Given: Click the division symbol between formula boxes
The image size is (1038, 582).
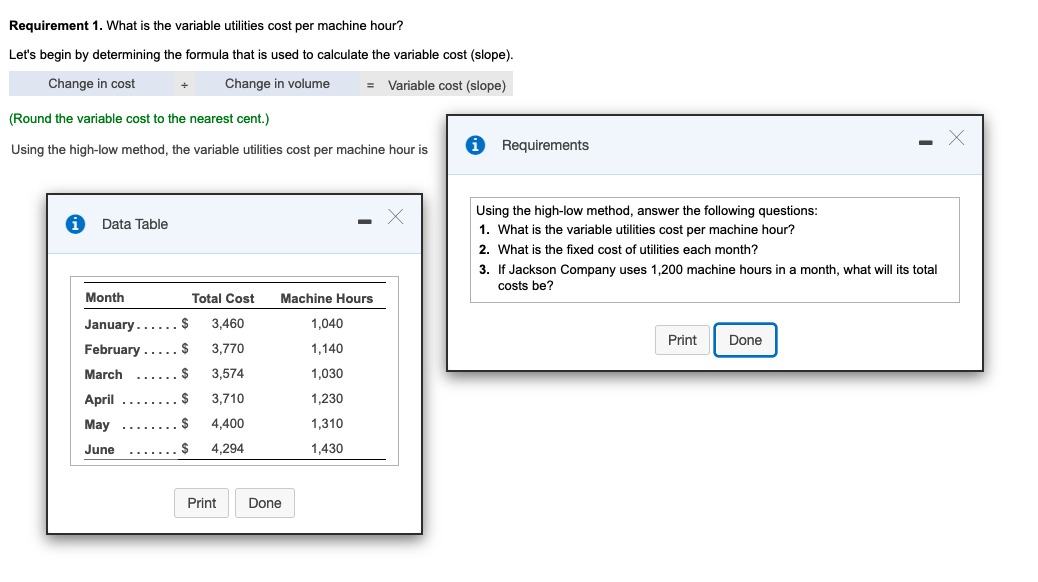Looking at the screenshot, I should (x=184, y=84).
